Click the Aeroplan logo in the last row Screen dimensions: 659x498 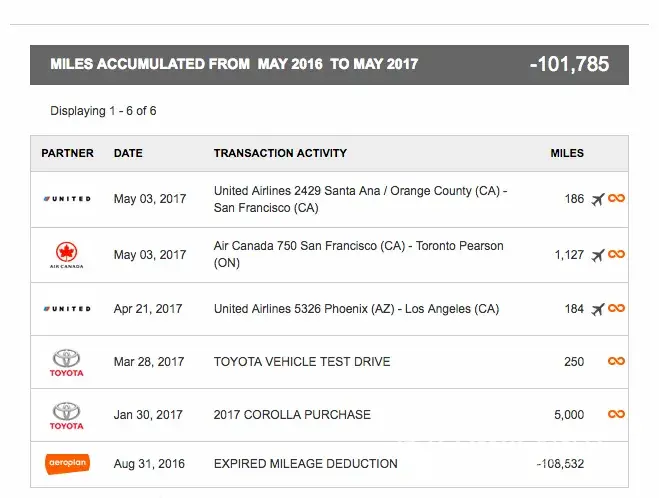(x=67, y=464)
